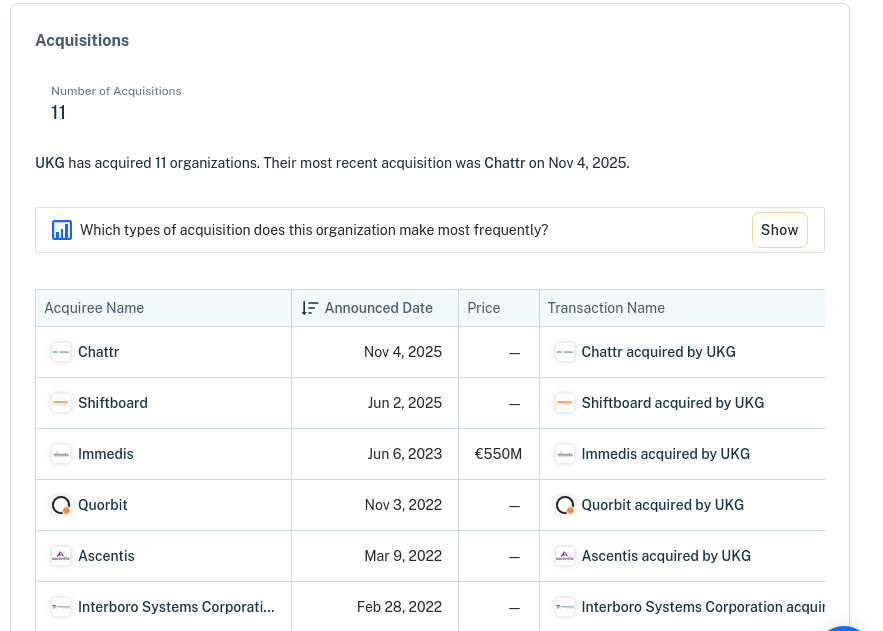Sort table by Price column header
The image size is (883, 631).
coord(483,308)
